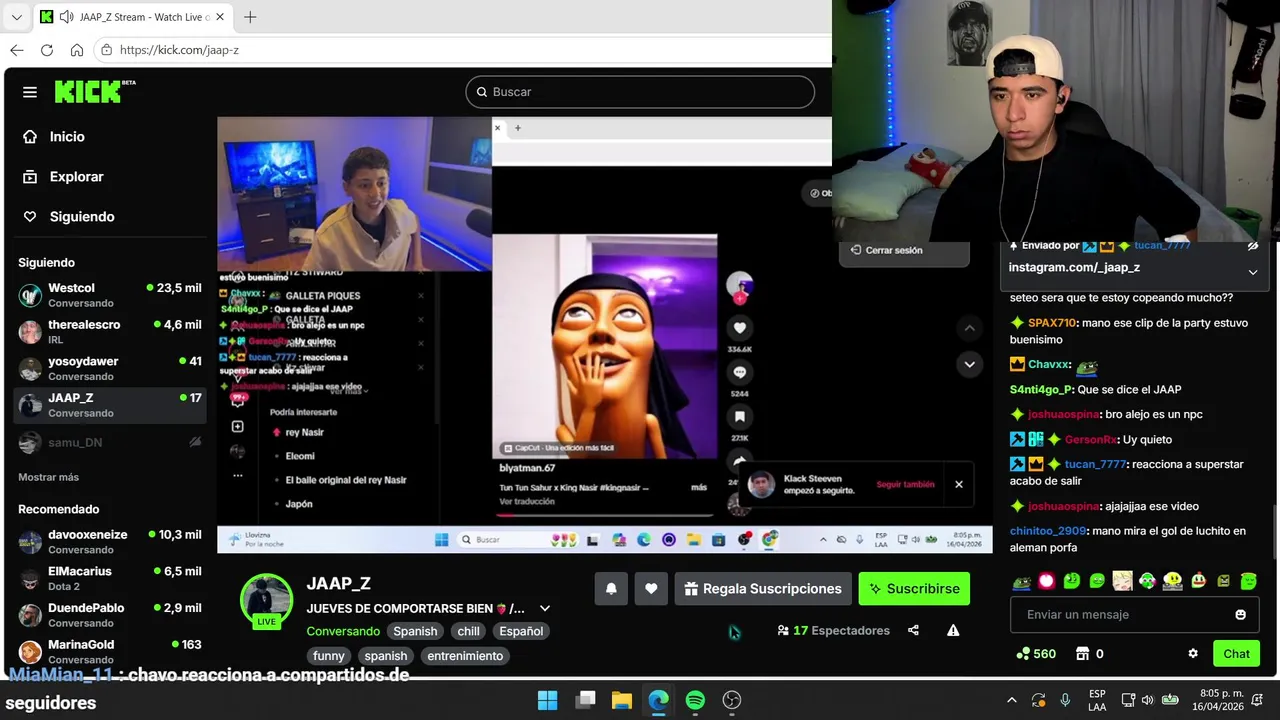Open the Conversando category link
Image resolution: width=1280 pixels, height=720 pixels.
343,631
